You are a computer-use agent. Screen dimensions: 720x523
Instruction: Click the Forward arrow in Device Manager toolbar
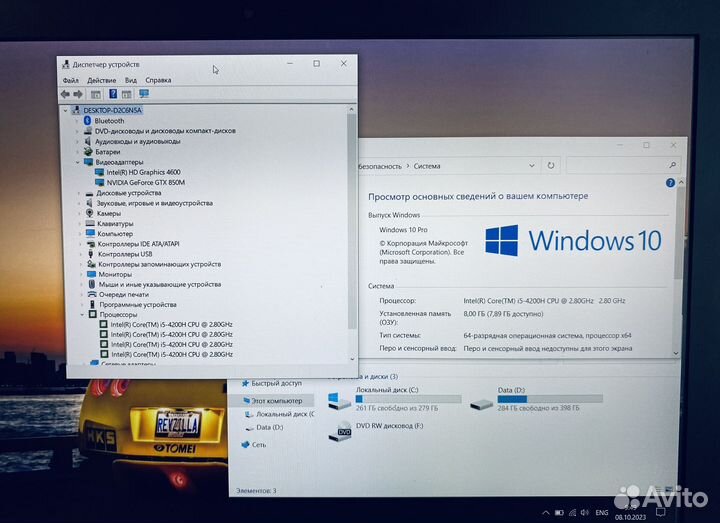[78, 94]
